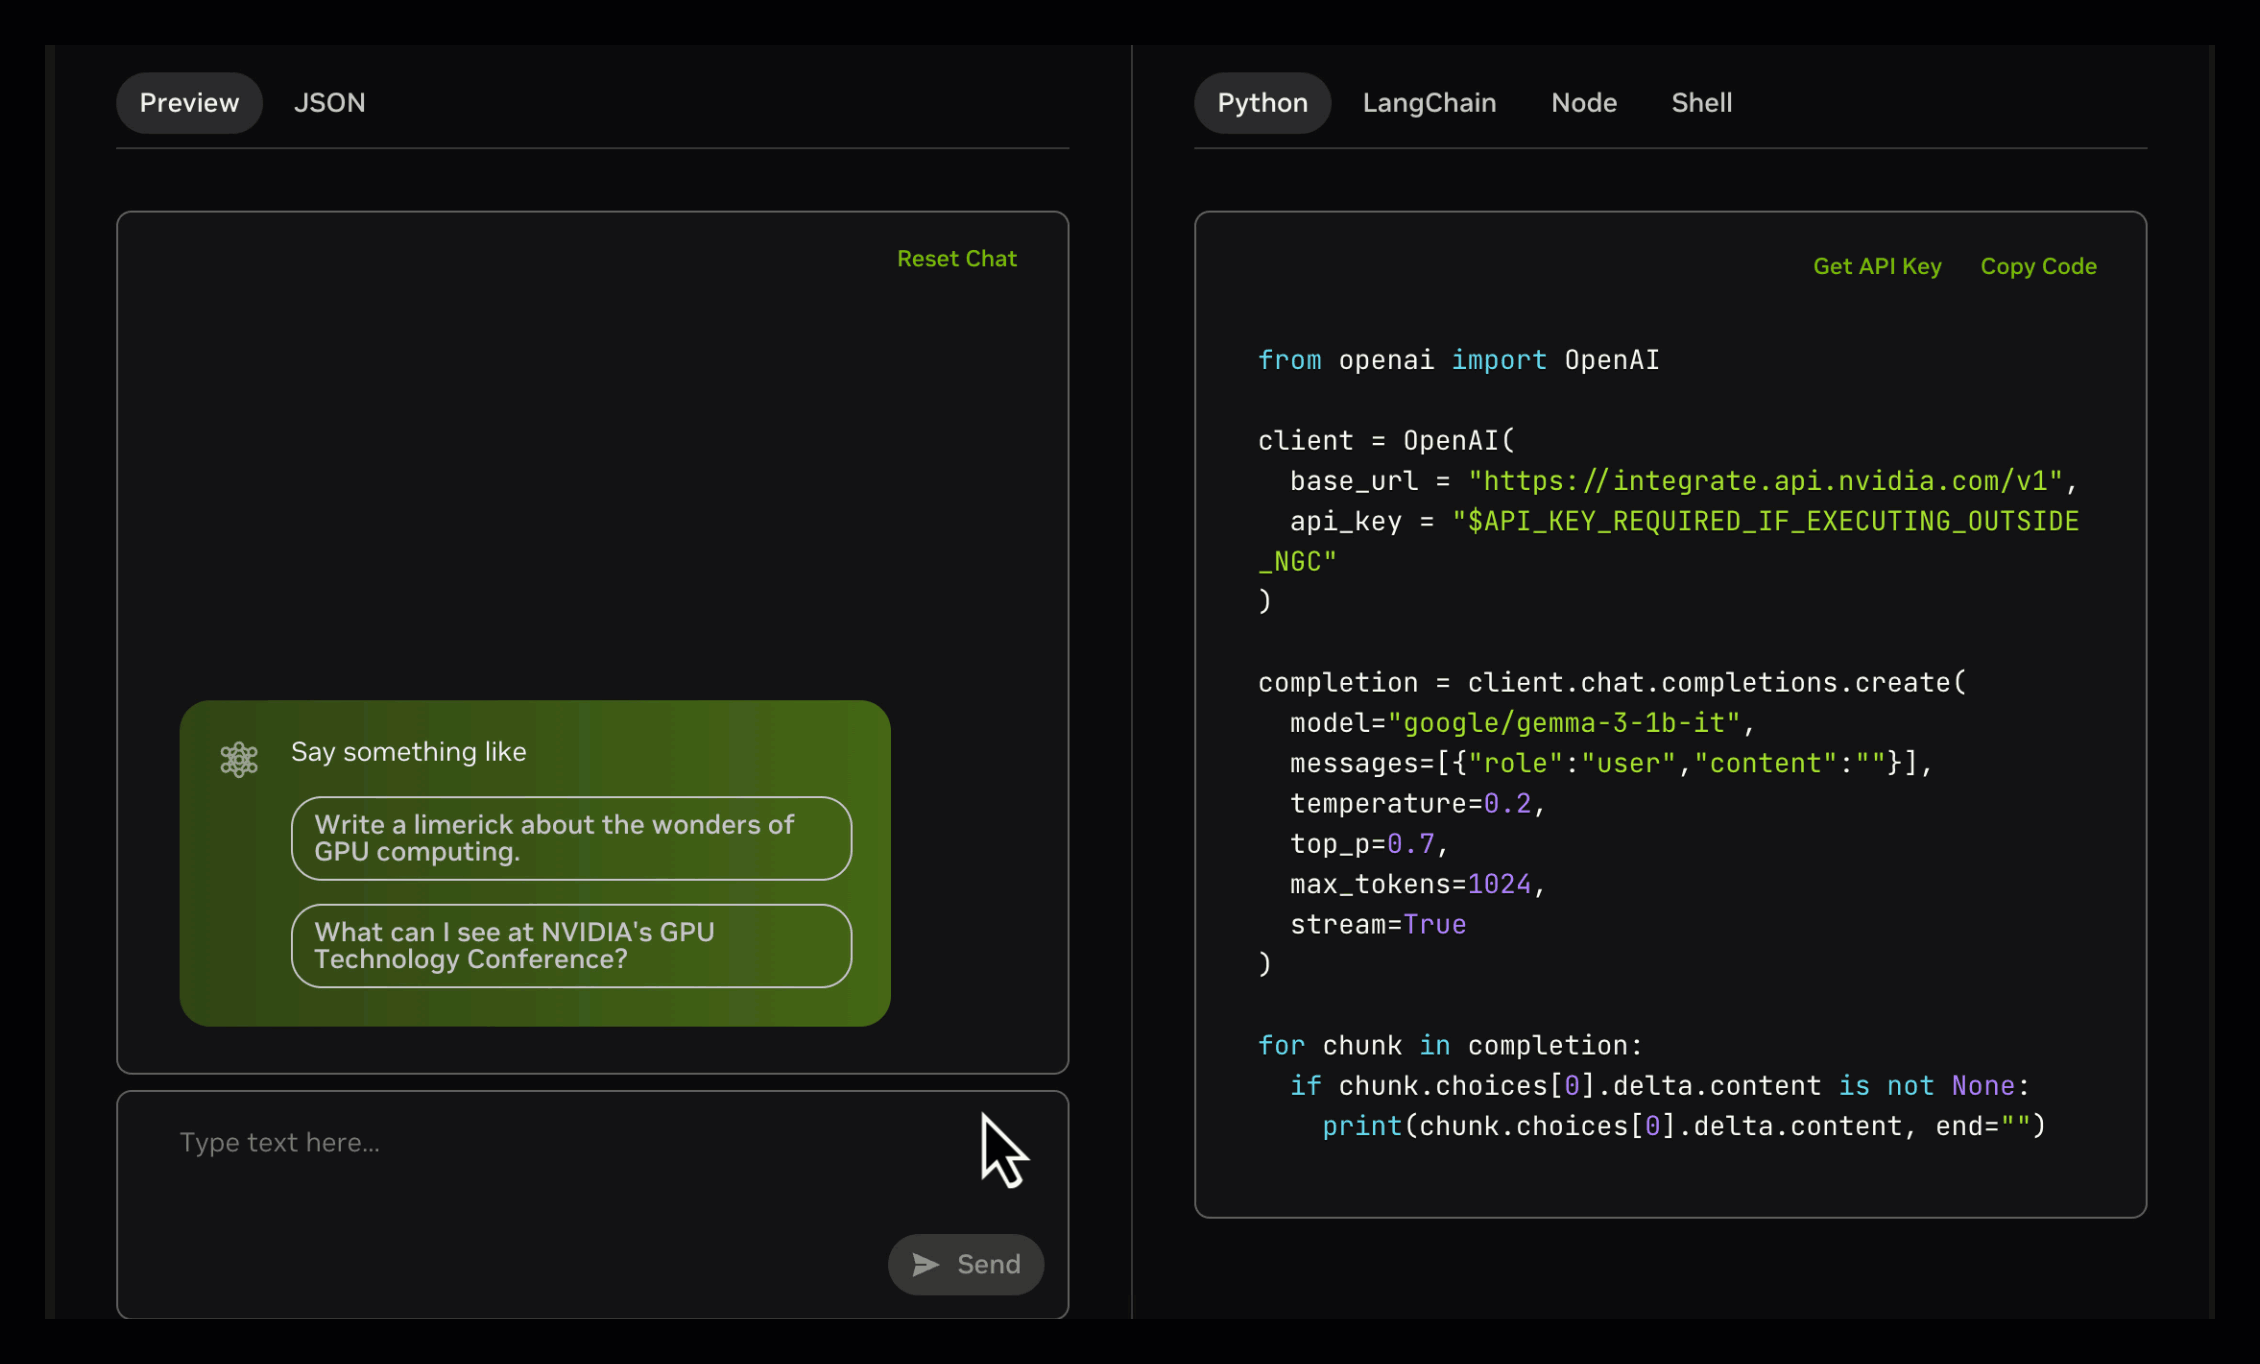2260x1364 pixels.
Task: Click the 'Say something like' heading
Action: (408, 752)
